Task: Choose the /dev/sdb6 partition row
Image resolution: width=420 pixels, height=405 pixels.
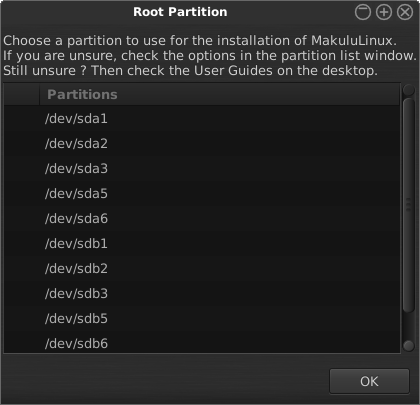Action: [202, 343]
